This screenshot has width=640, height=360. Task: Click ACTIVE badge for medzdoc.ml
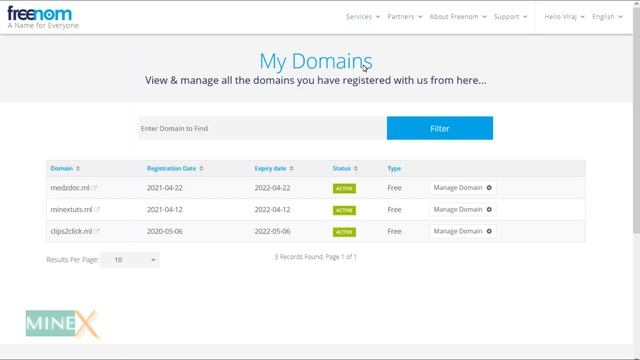(x=344, y=188)
